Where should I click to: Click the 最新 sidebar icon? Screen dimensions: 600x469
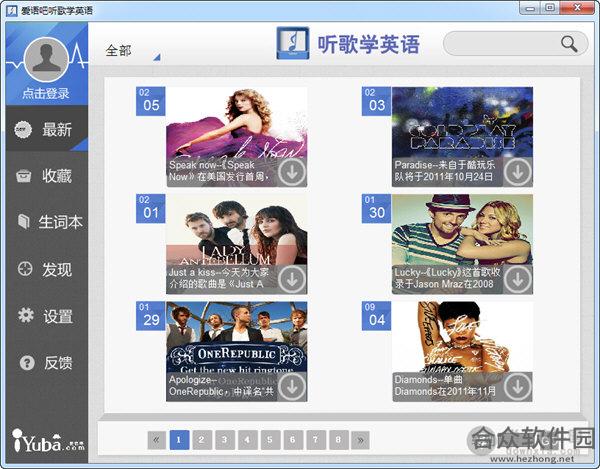[23, 130]
